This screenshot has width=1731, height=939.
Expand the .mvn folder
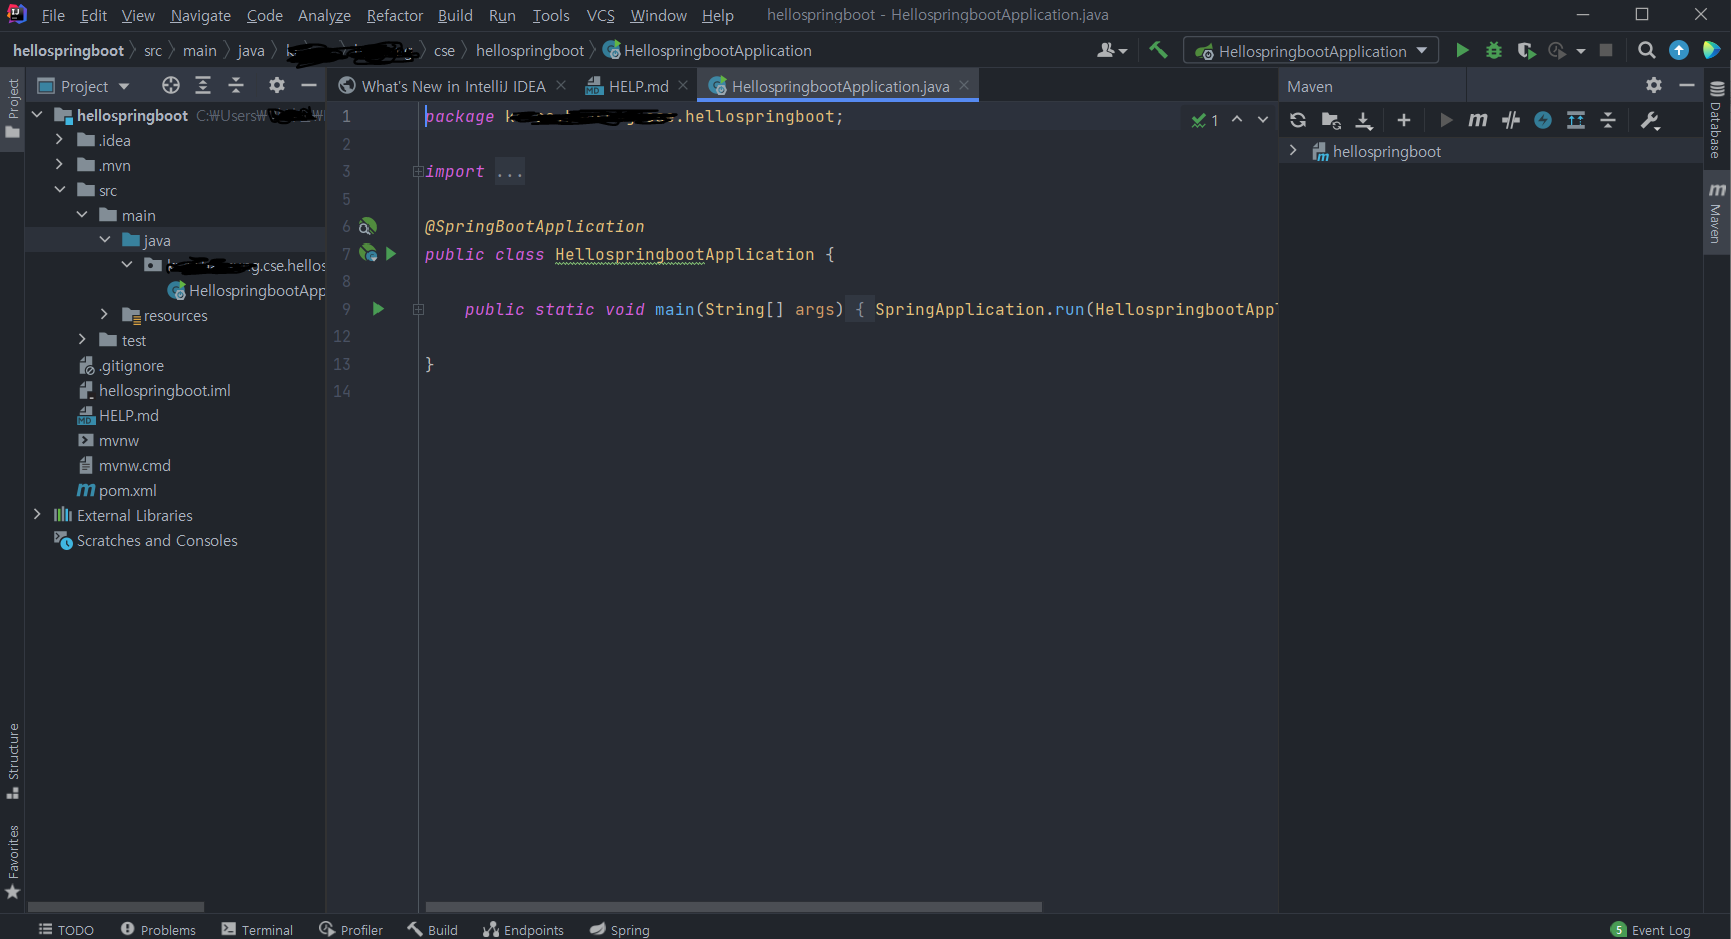59,165
